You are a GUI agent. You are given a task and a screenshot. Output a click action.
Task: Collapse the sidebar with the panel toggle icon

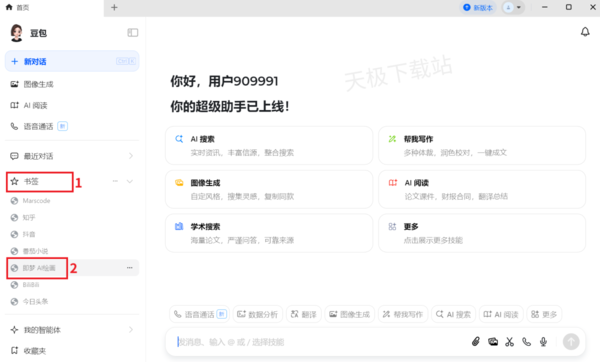click(x=133, y=33)
